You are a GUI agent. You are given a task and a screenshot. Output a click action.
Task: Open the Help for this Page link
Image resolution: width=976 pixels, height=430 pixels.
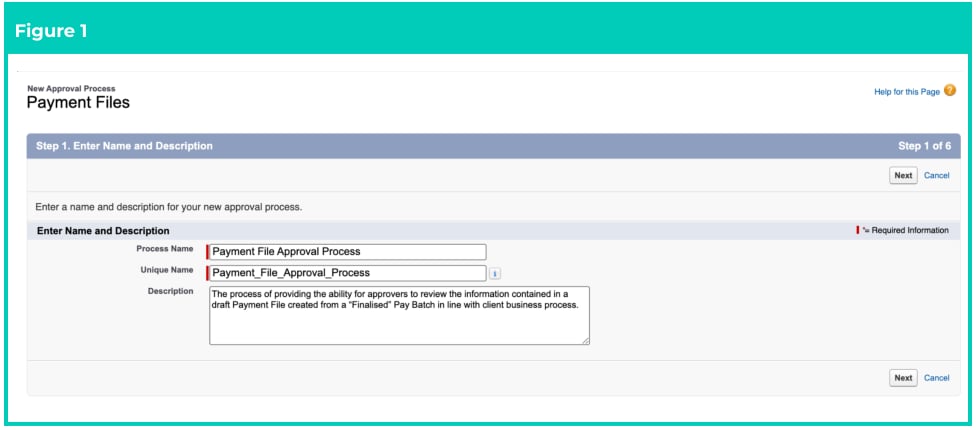coord(907,92)
